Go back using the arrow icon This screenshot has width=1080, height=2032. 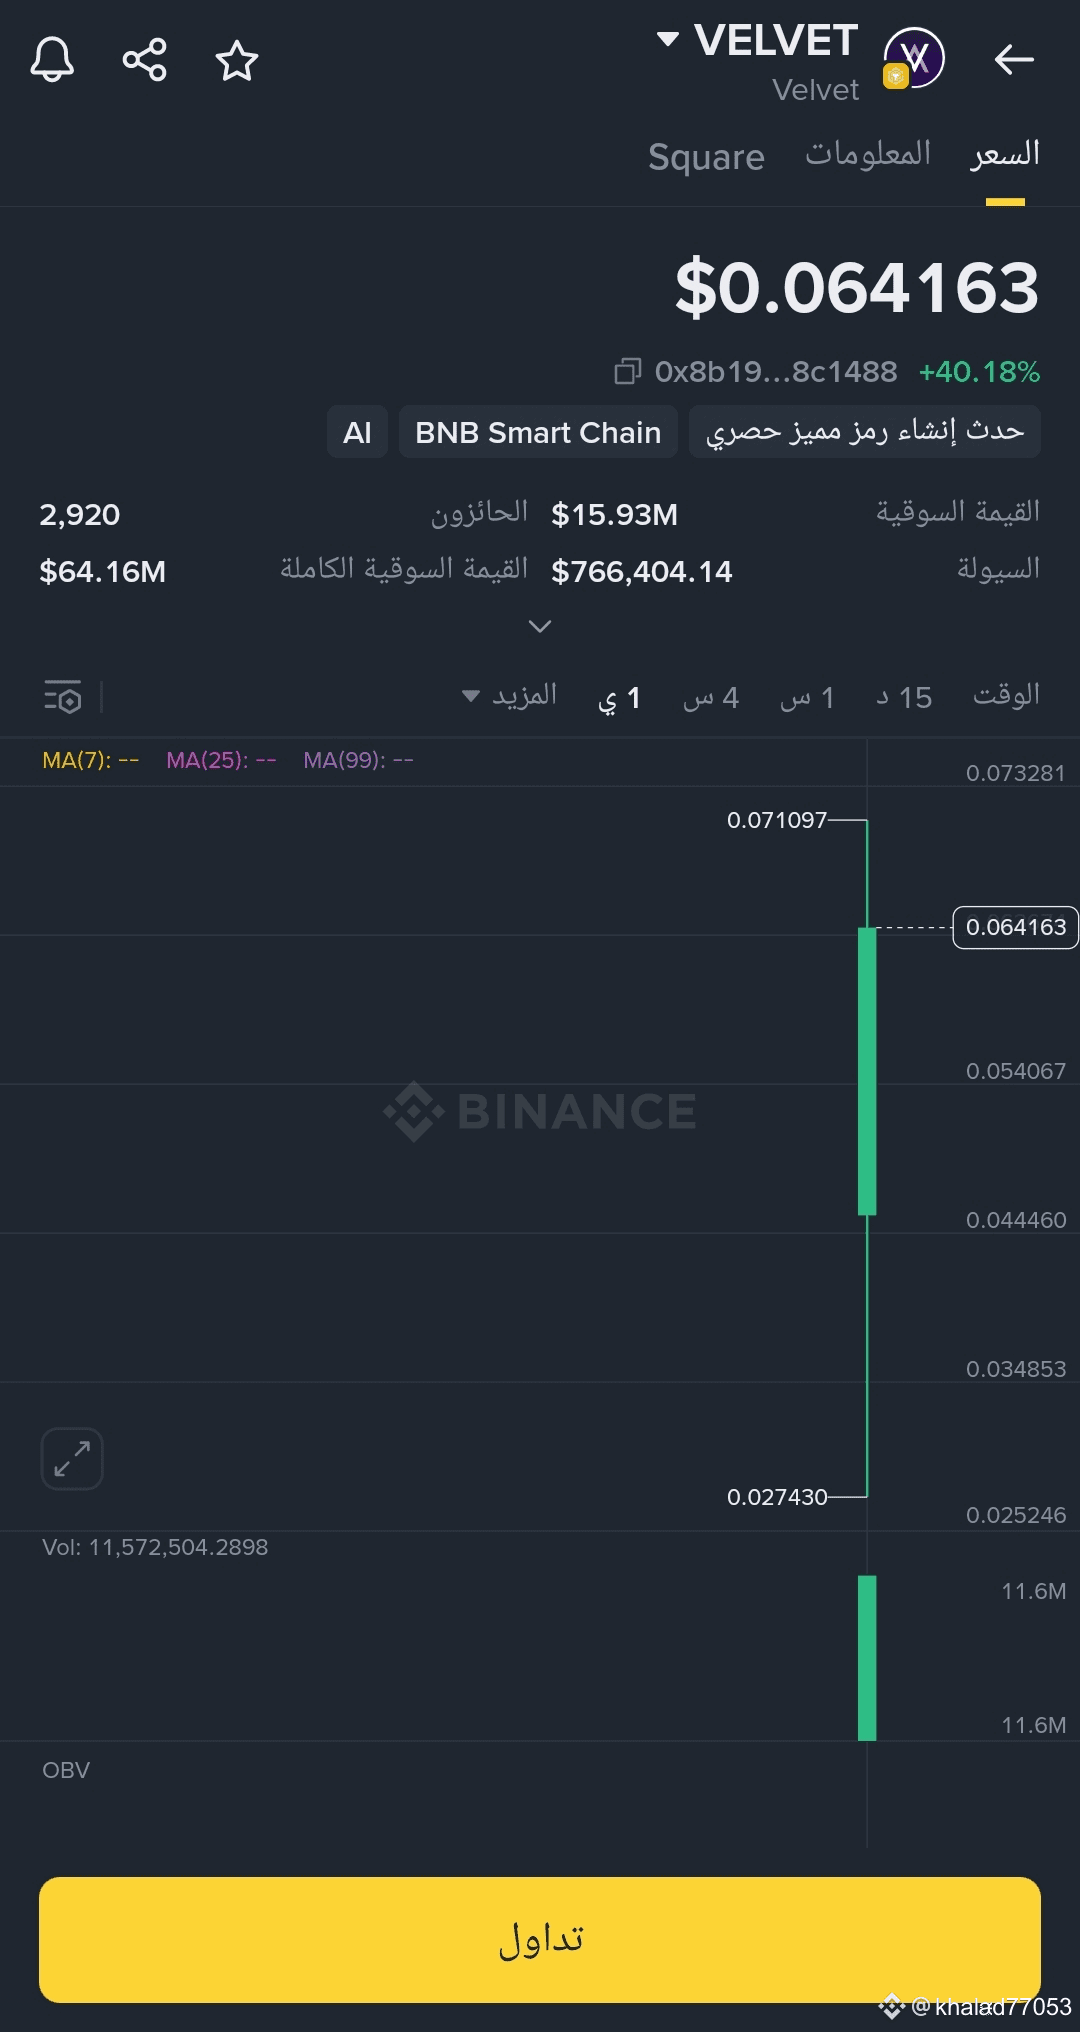pos(1014,60)
